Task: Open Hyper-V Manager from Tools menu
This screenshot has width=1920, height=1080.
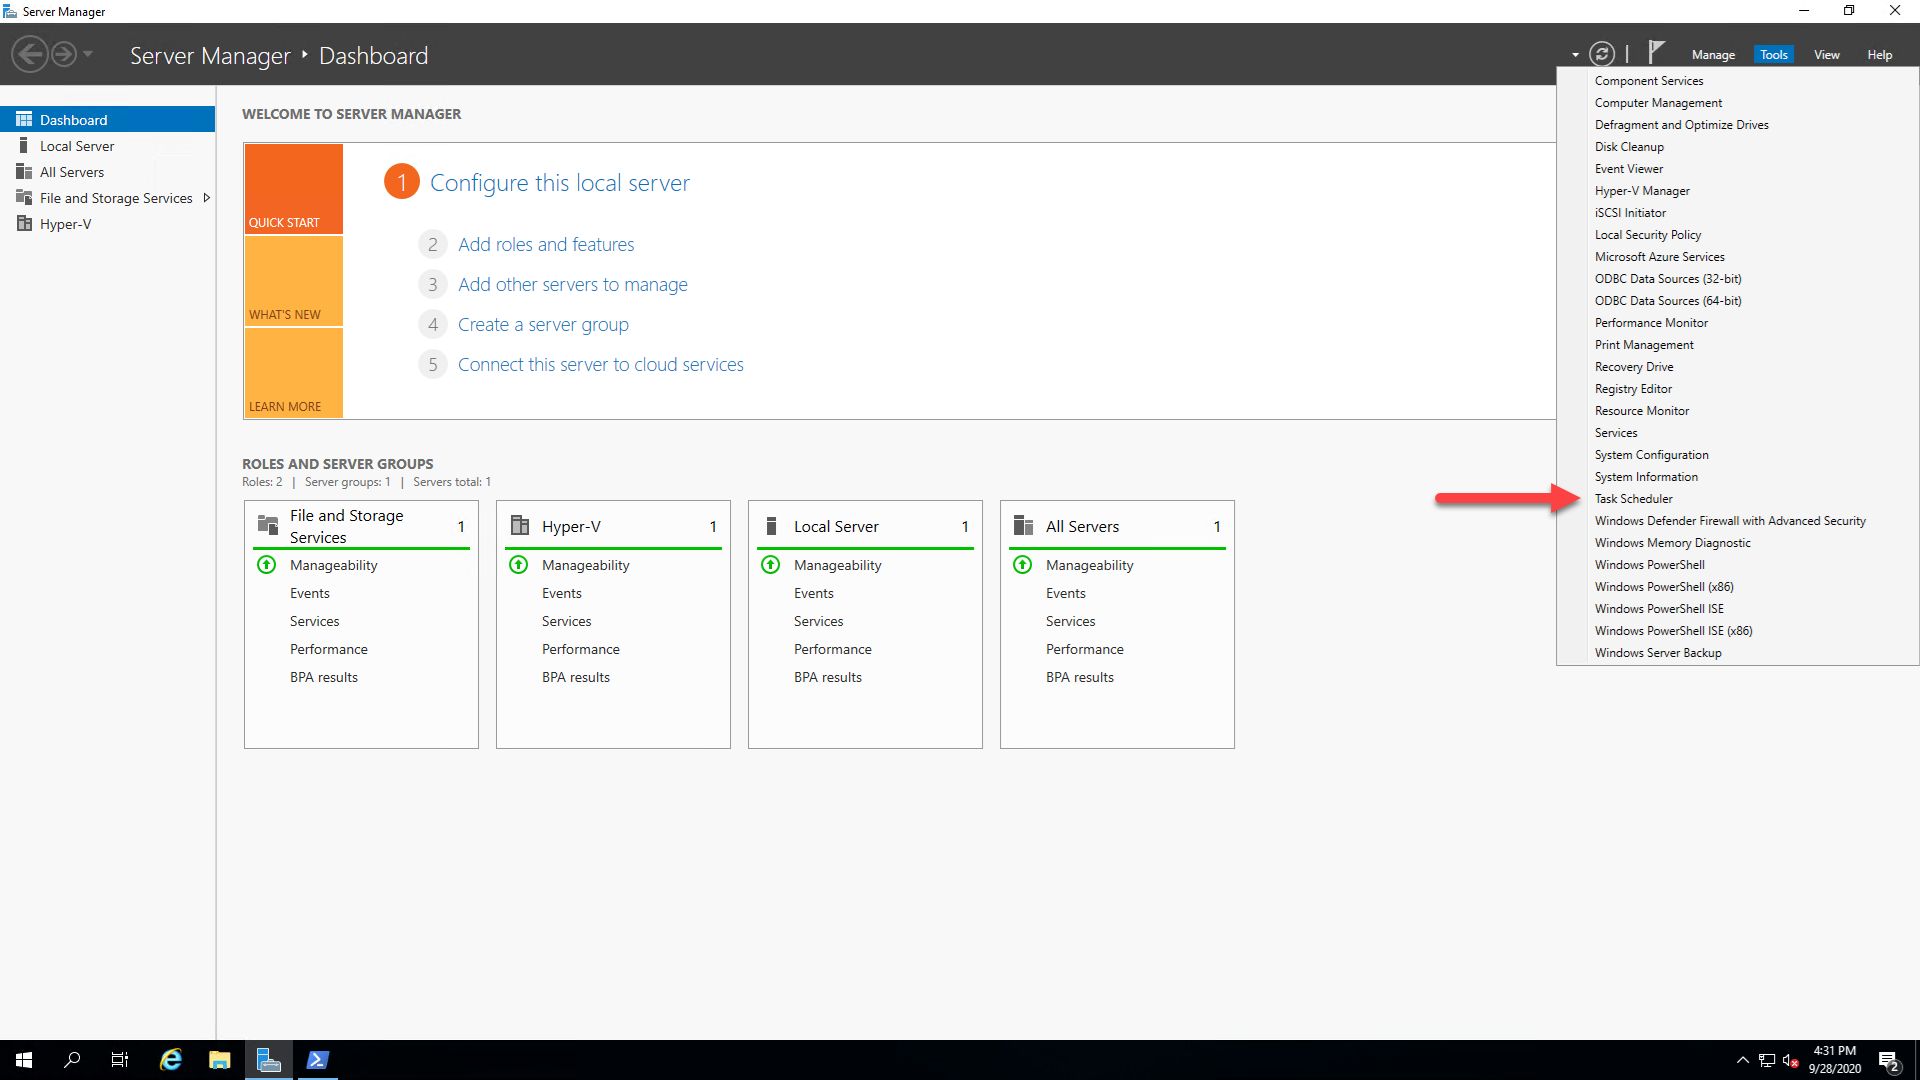Action: [x=1738, y=191]
